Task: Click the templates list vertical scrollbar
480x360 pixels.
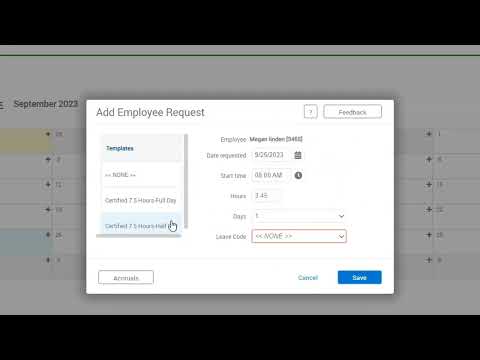Action: click(186, 181)
